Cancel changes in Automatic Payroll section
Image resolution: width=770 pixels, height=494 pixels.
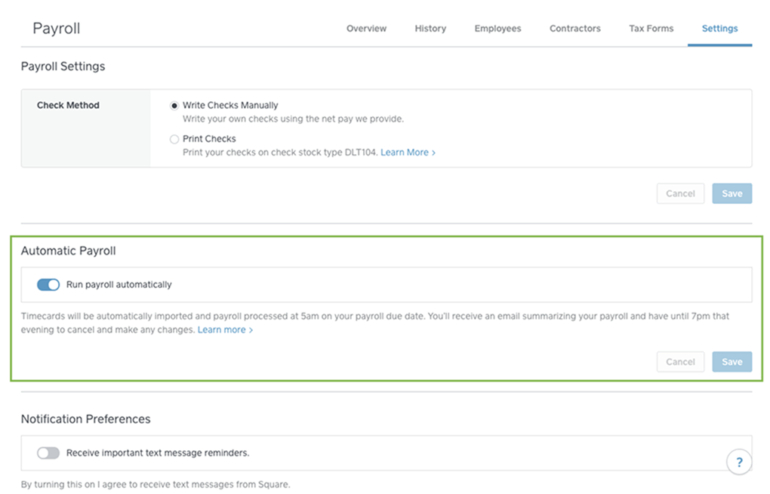coord(680,362)
